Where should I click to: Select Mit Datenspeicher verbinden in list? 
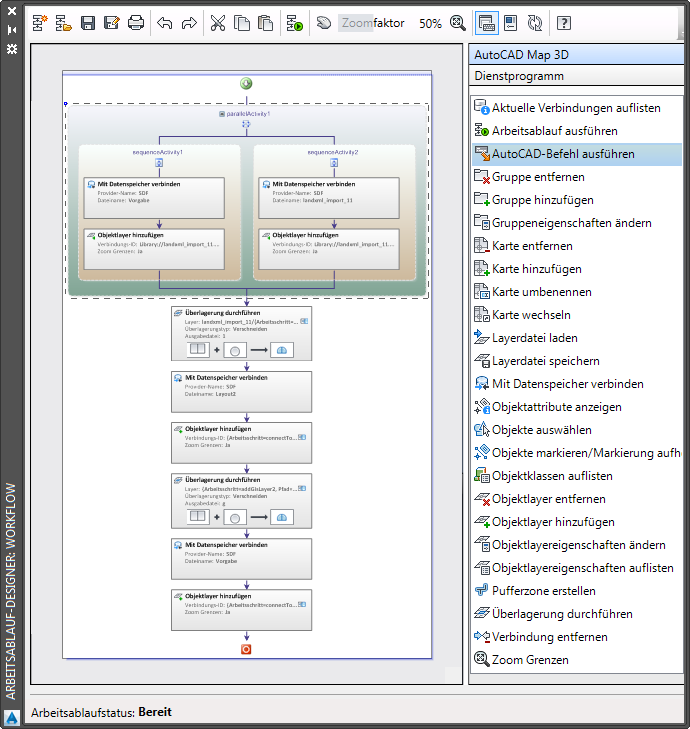[577, 384]
